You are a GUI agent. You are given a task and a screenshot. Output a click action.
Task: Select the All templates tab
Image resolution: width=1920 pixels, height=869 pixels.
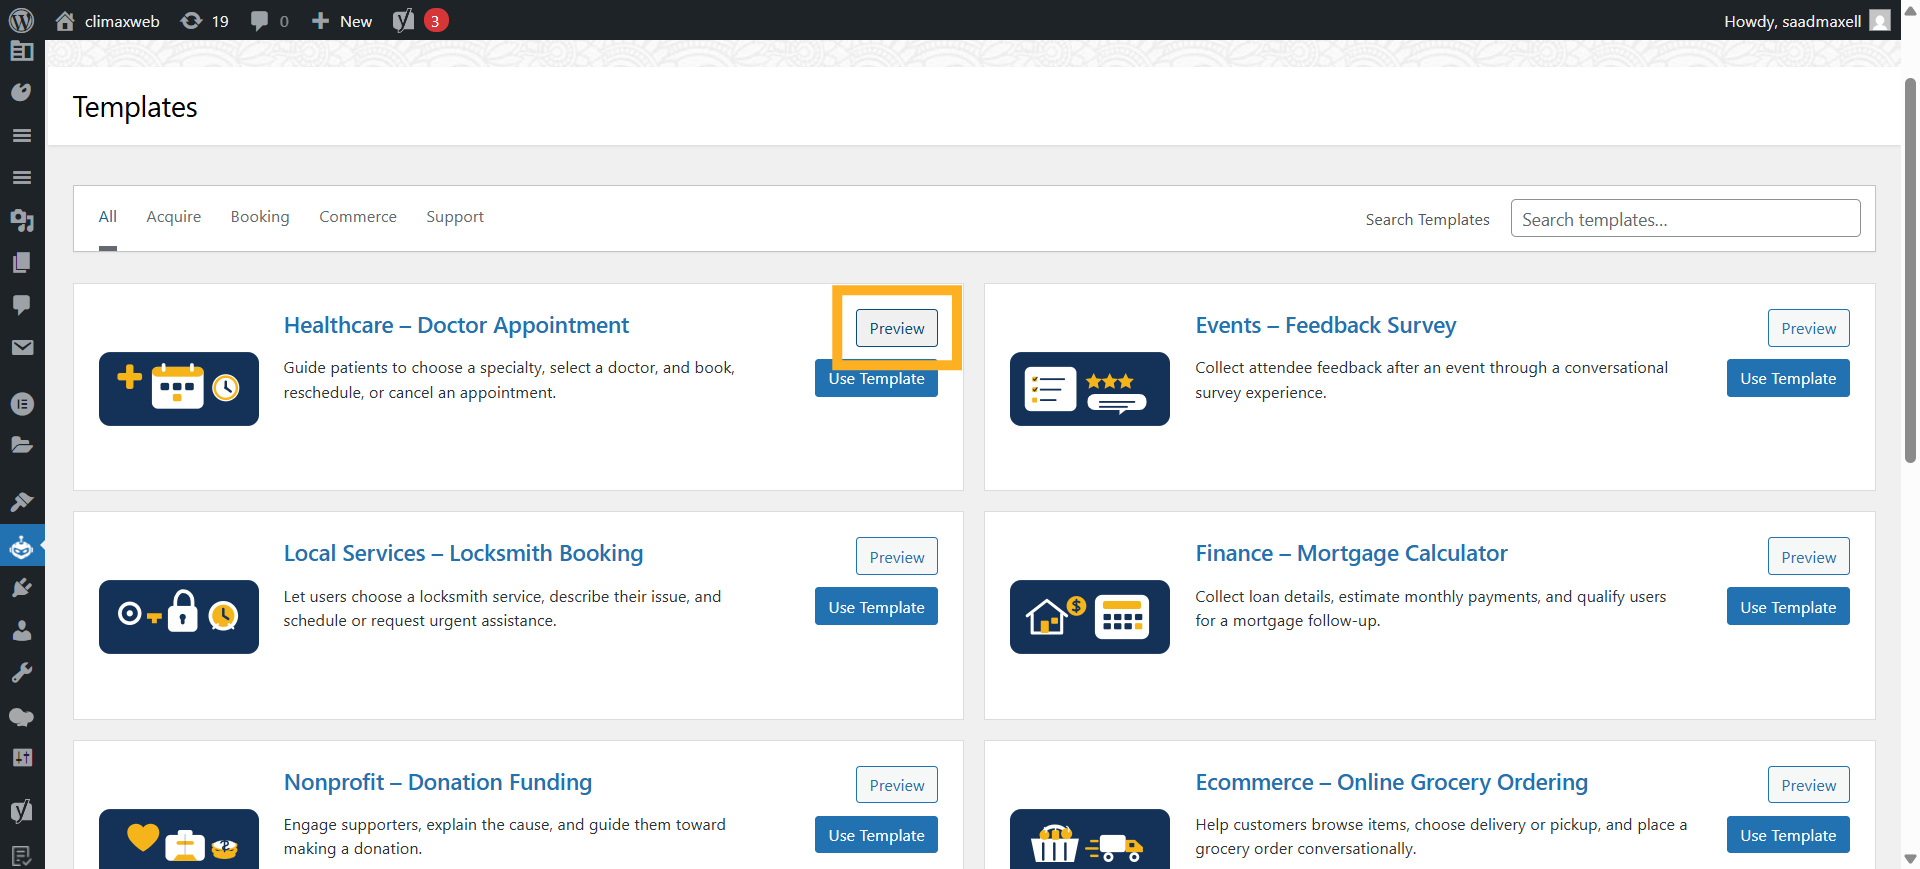tap(108, 217)
